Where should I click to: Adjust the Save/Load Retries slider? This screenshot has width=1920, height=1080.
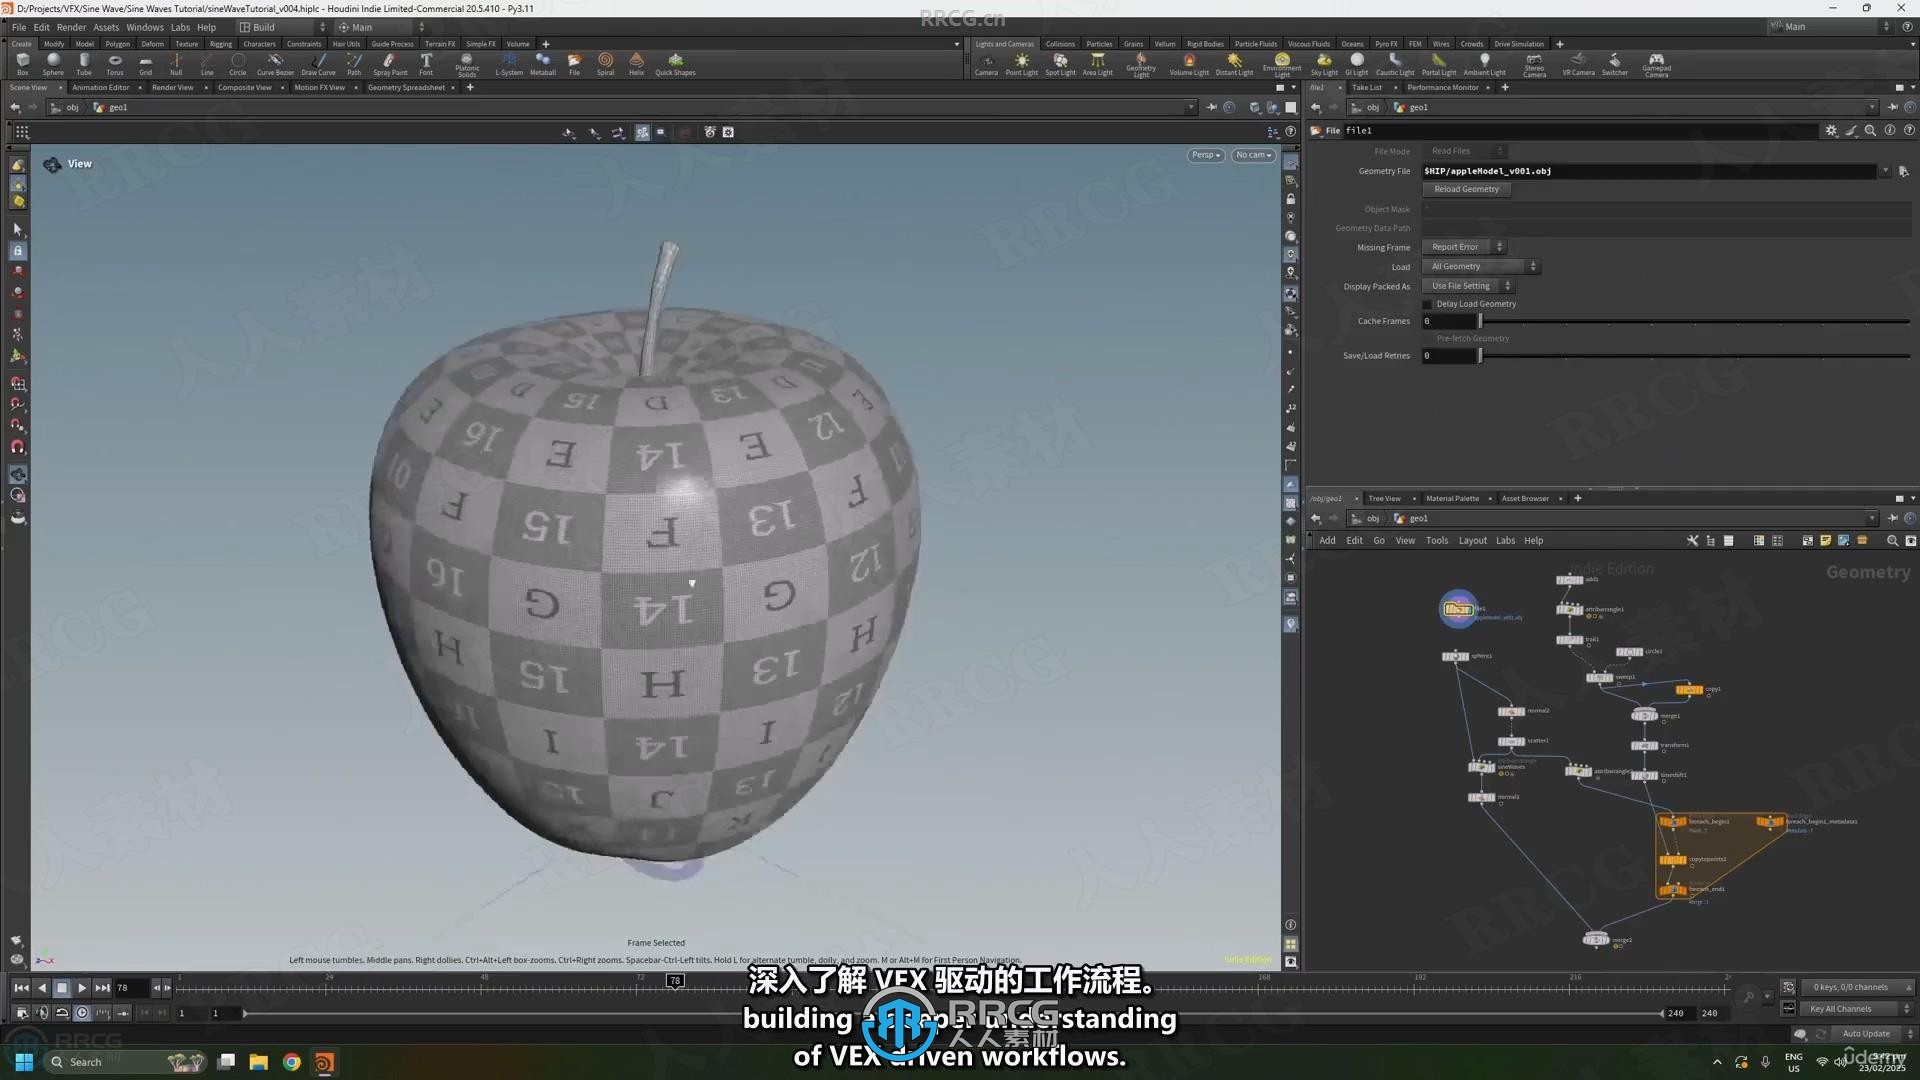(1694, 355)
